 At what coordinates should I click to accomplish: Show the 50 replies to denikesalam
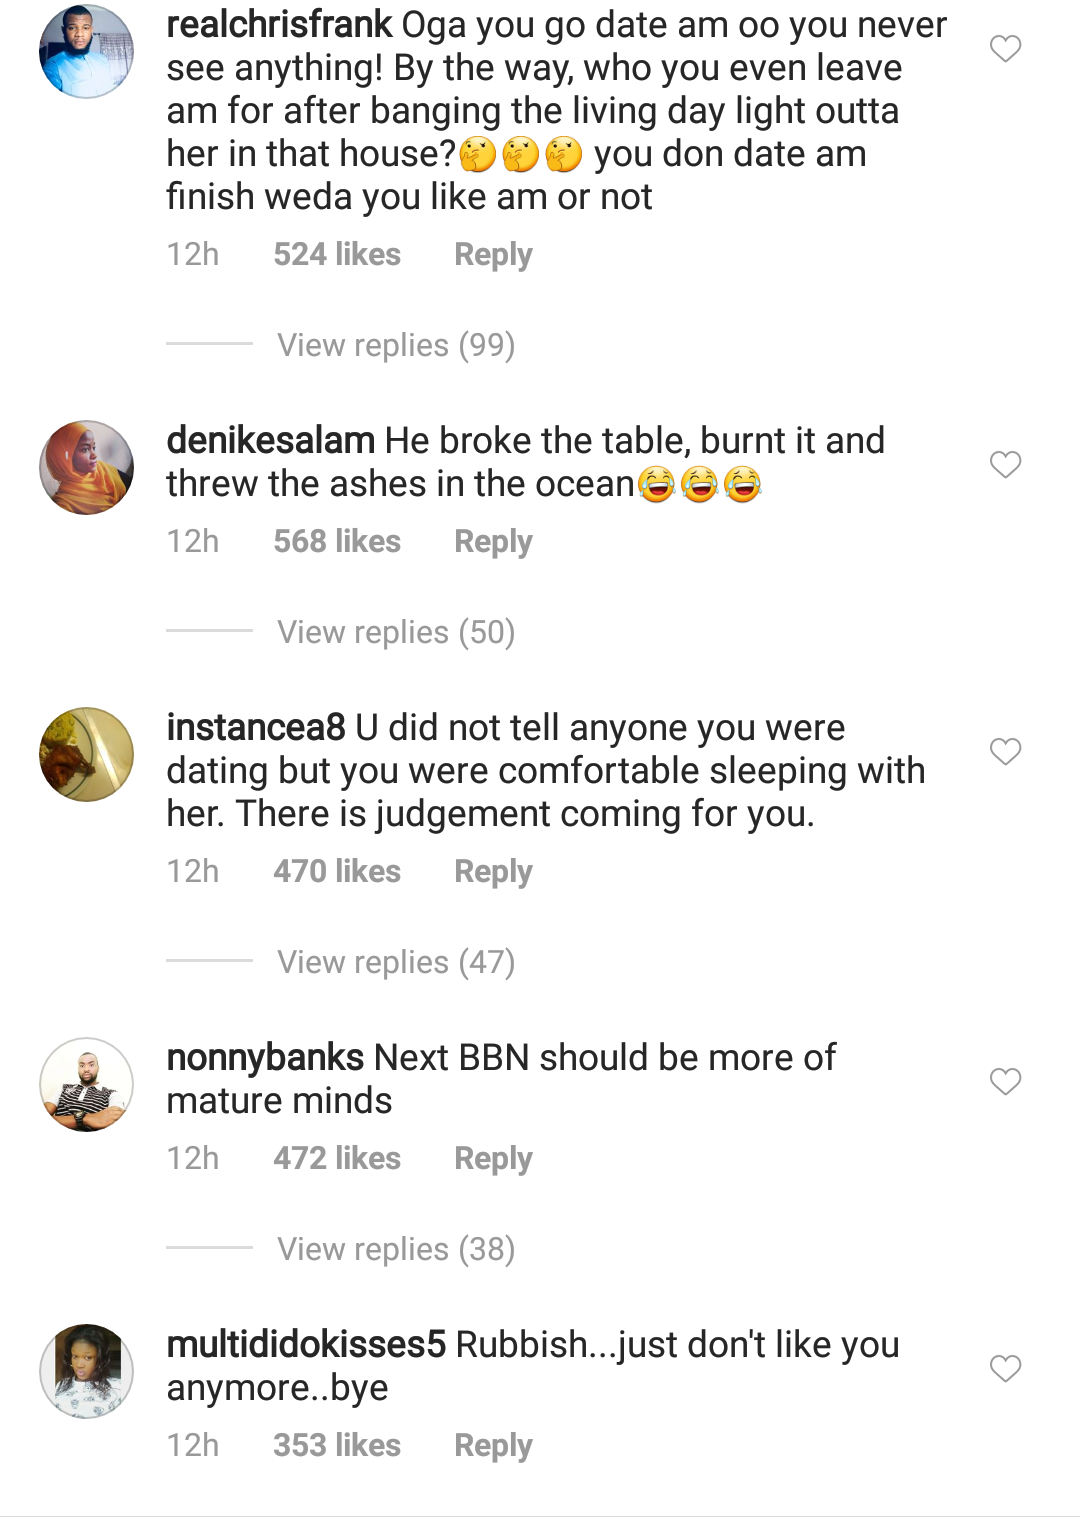tap(396, 632)
